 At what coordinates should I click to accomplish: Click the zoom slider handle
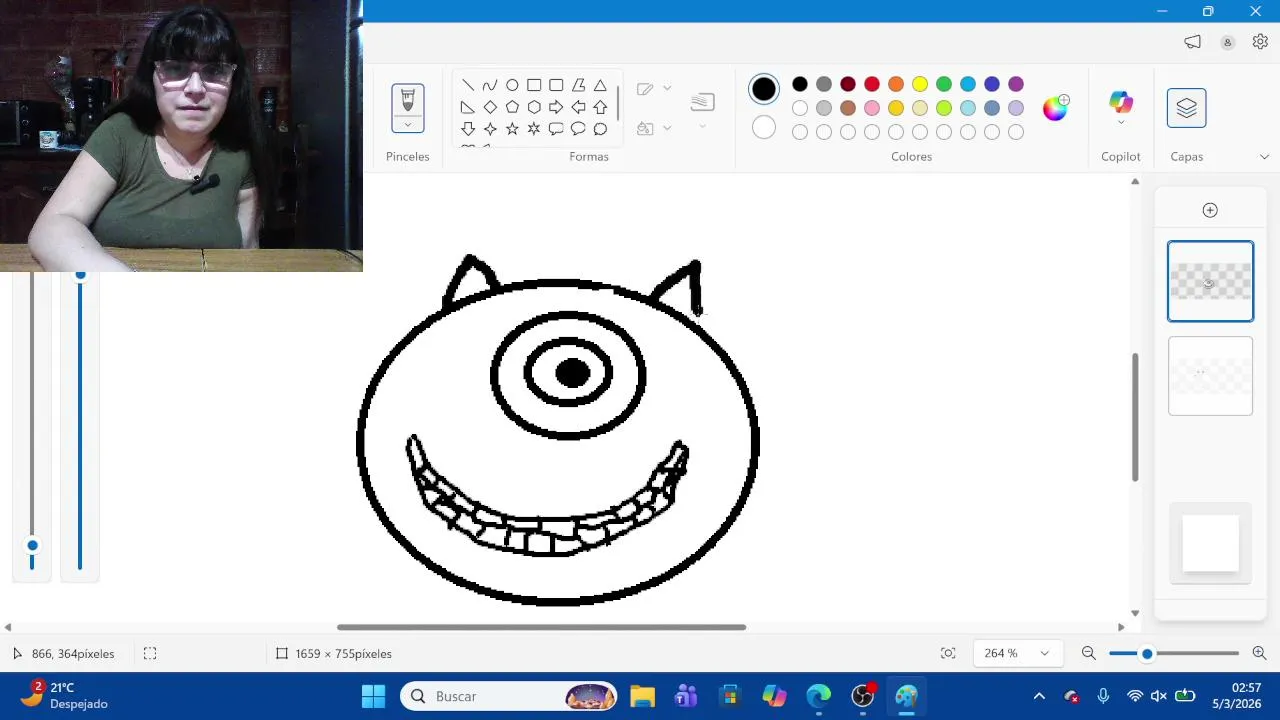pyautogui.click(x=1147, y=653)
